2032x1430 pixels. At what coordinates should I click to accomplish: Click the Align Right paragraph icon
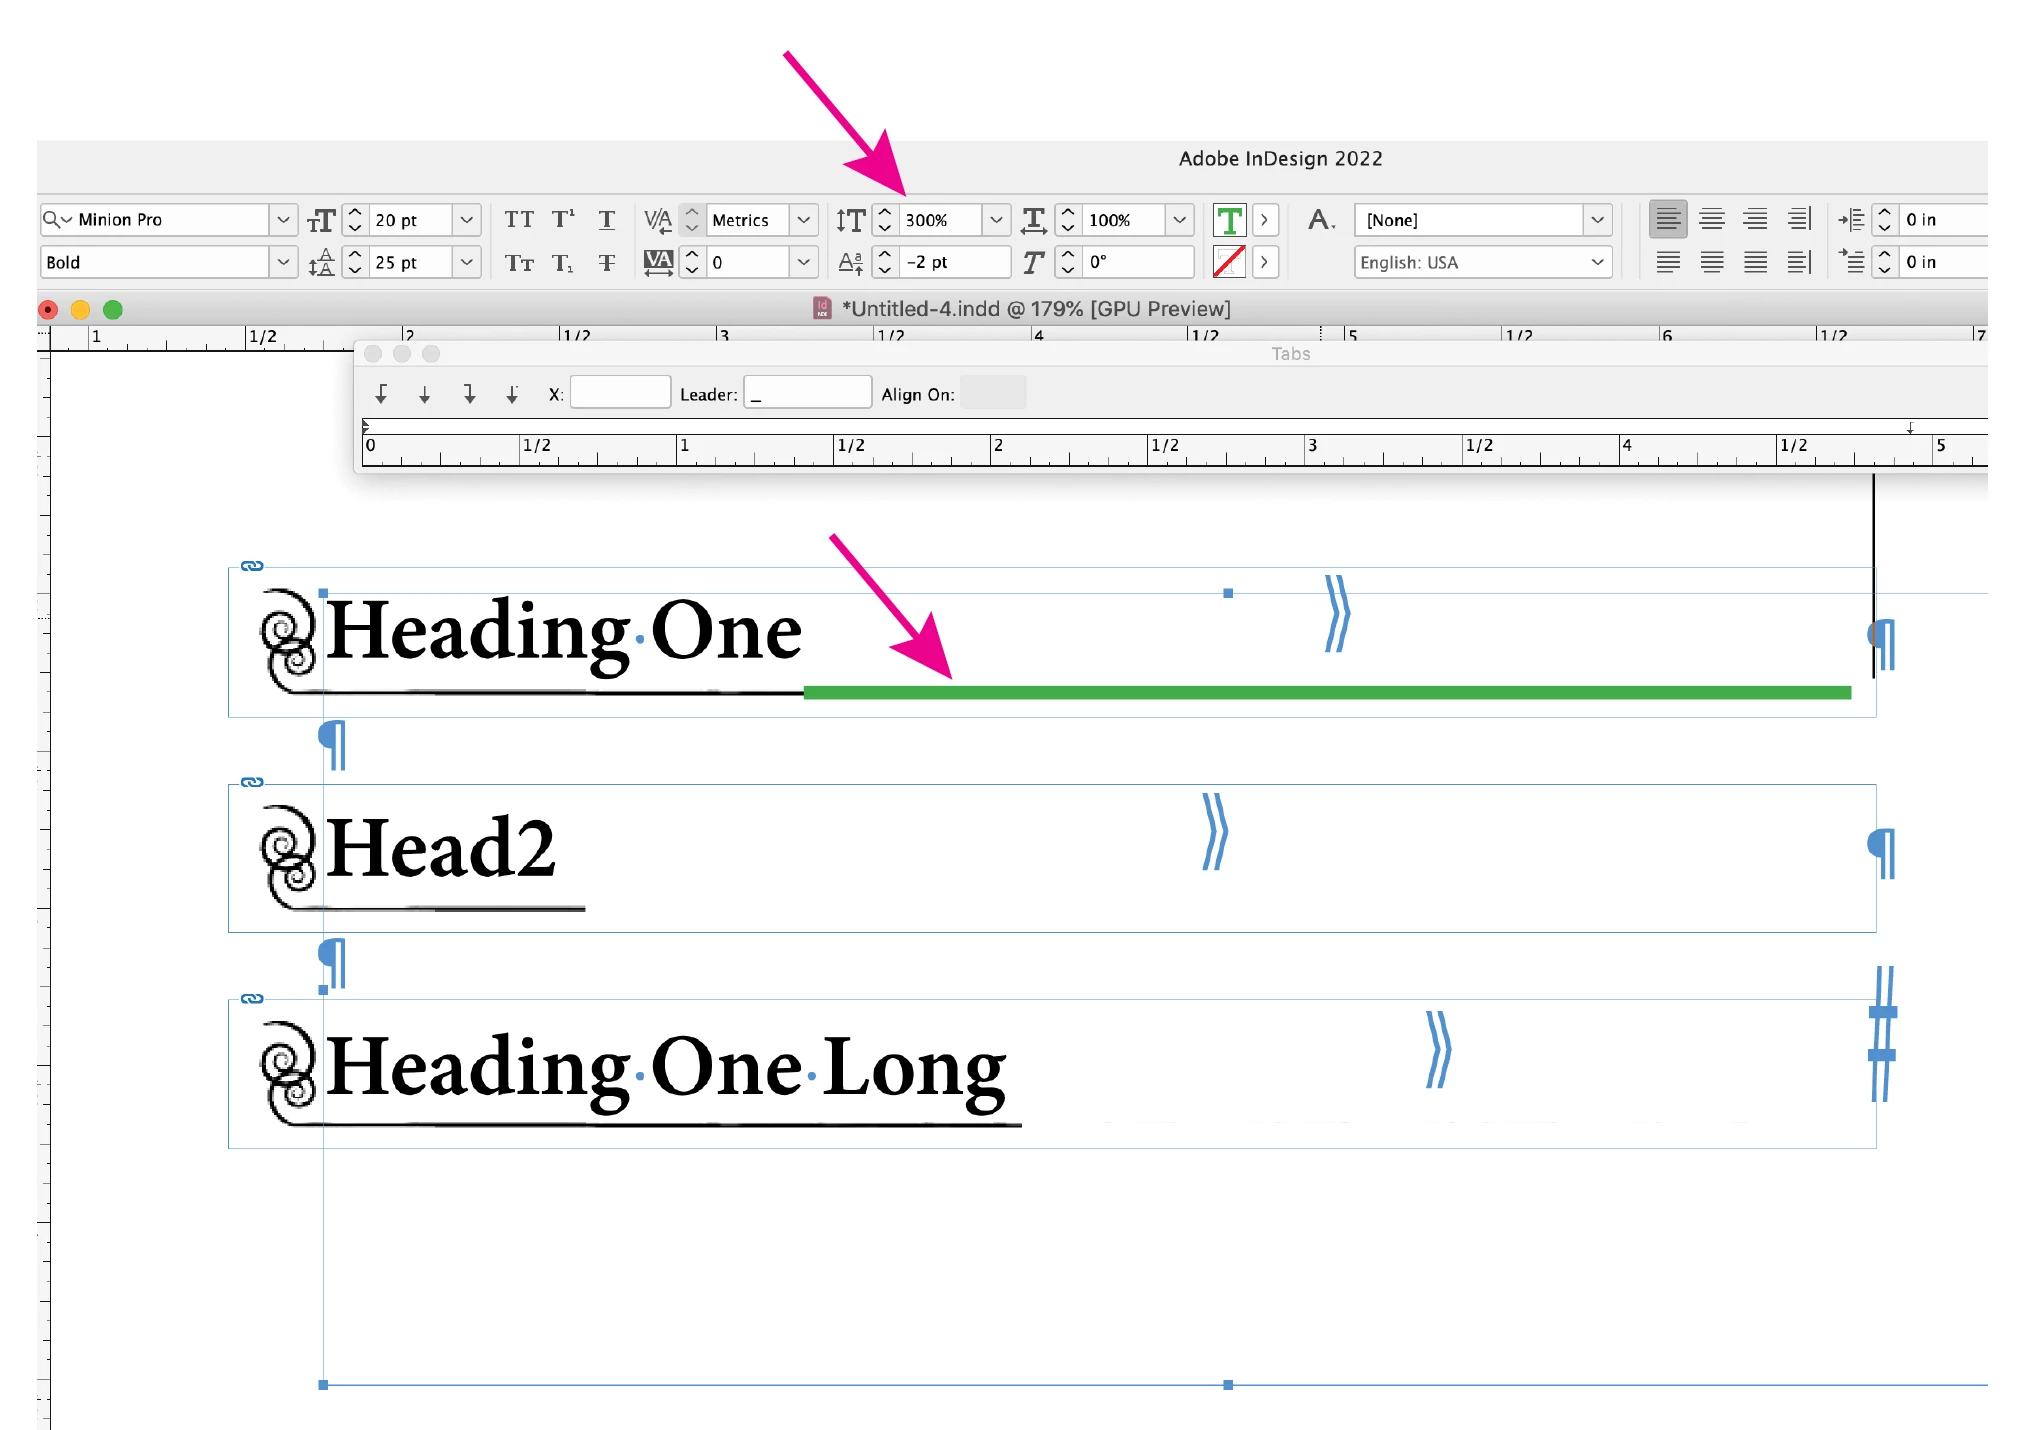[1755, 220]
